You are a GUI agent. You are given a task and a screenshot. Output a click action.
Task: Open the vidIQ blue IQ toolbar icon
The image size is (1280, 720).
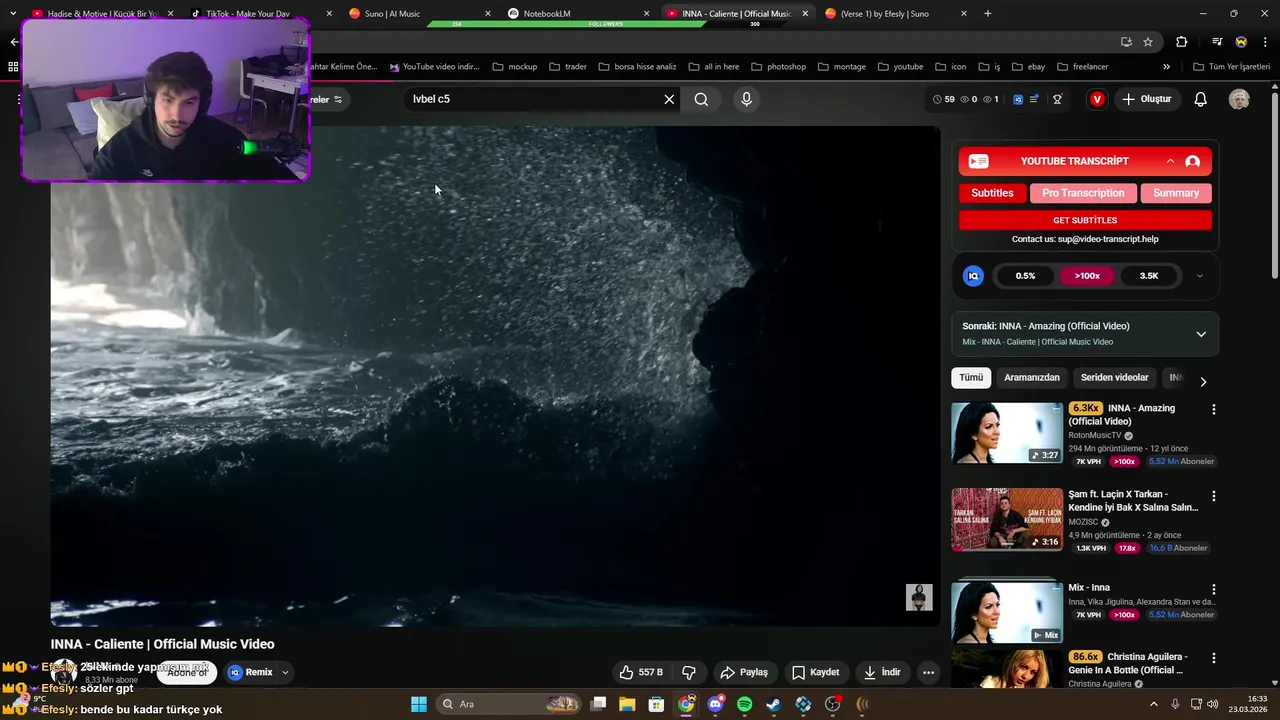tap(1018, 99)
